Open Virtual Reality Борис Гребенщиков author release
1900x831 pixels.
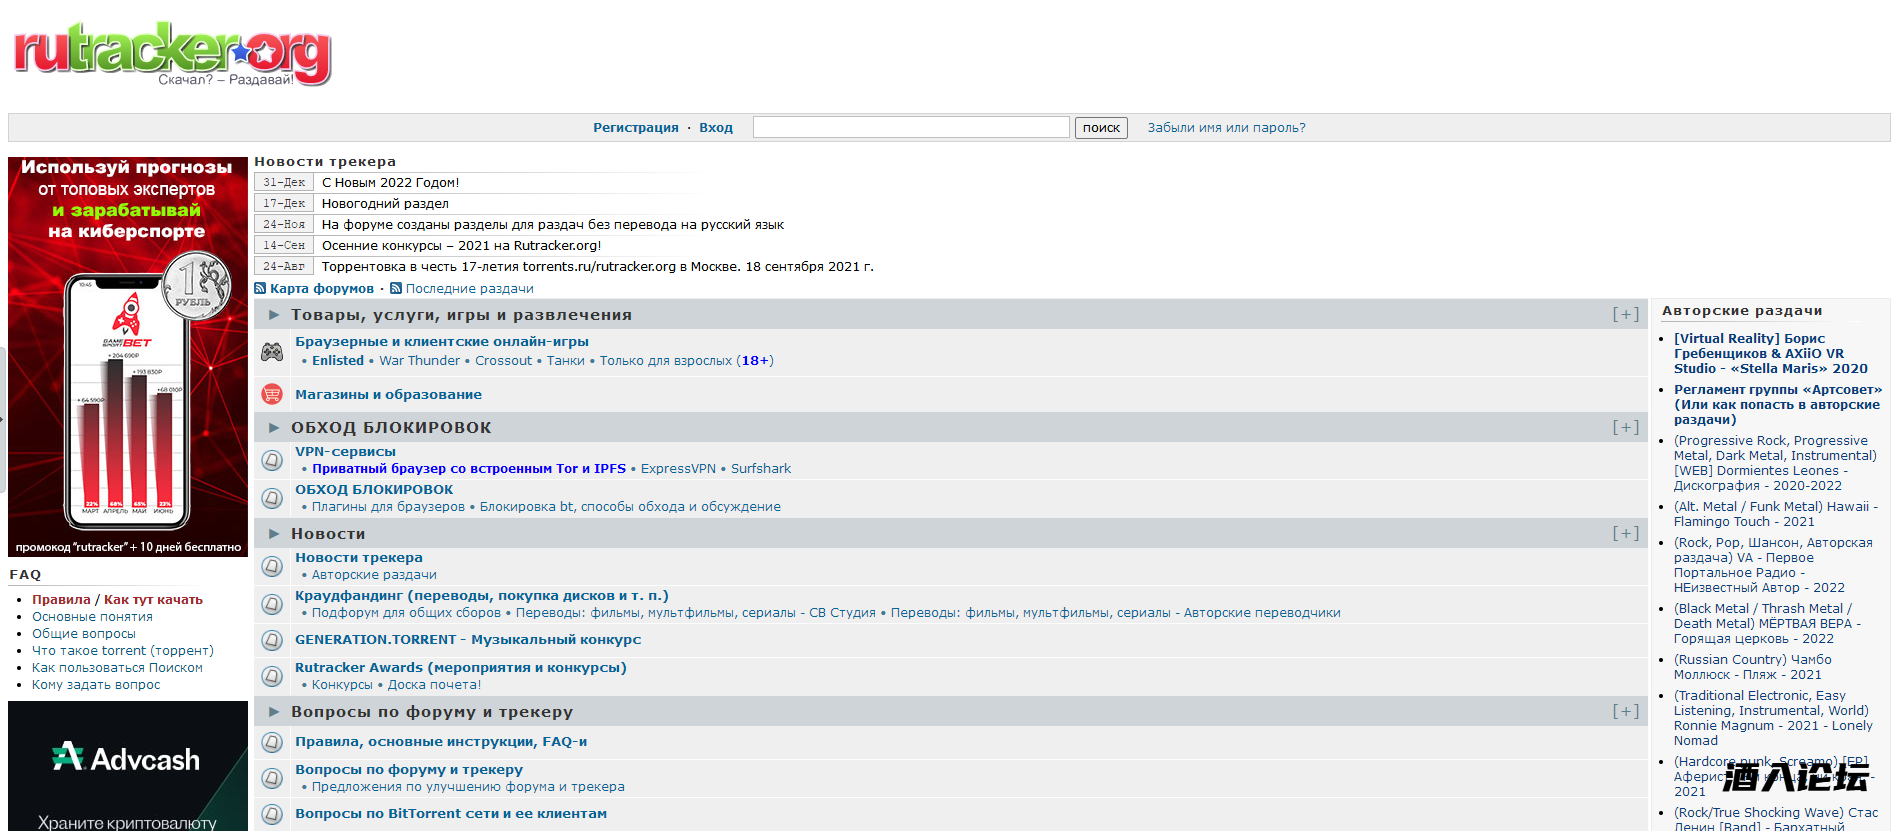click(1770, 354)
